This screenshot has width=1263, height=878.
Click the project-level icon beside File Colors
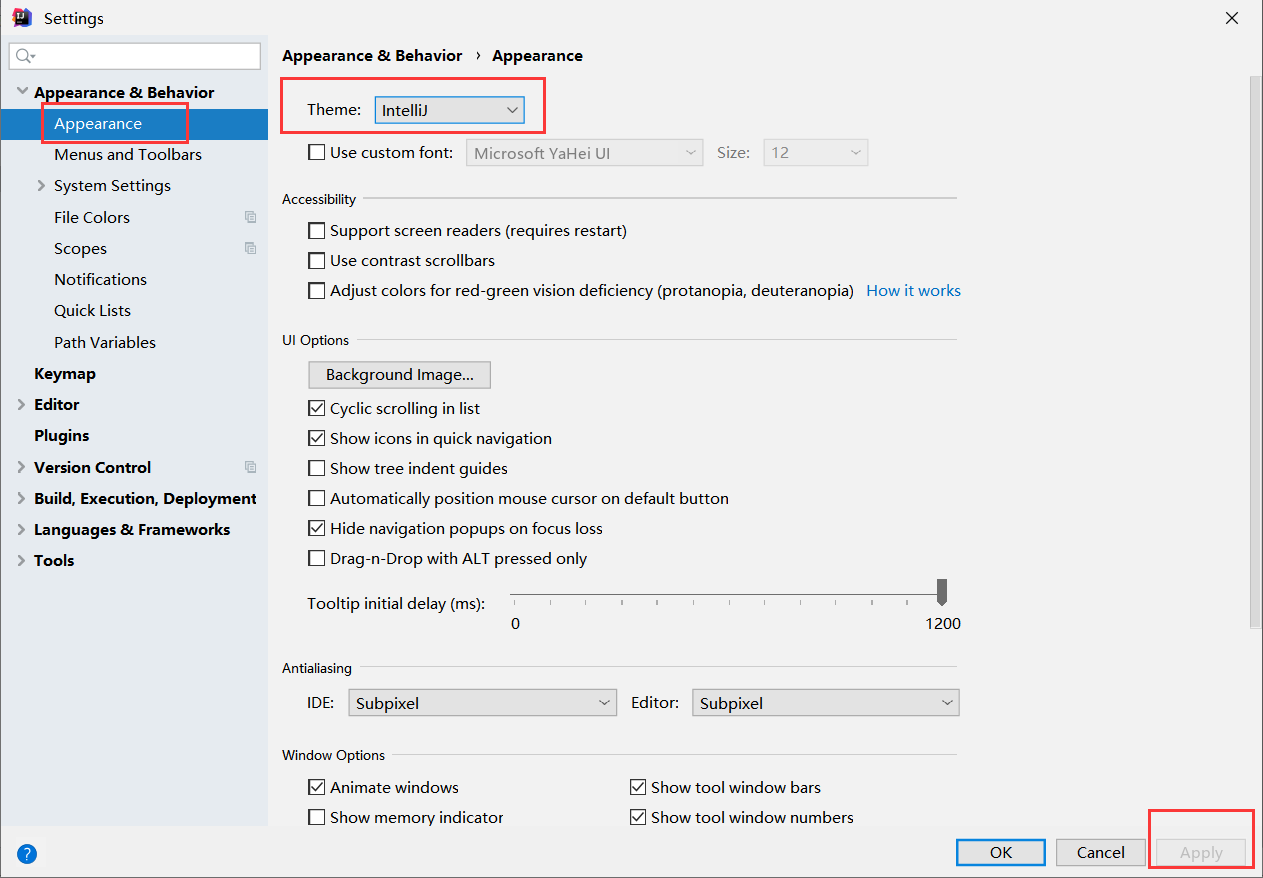[250, 217]
